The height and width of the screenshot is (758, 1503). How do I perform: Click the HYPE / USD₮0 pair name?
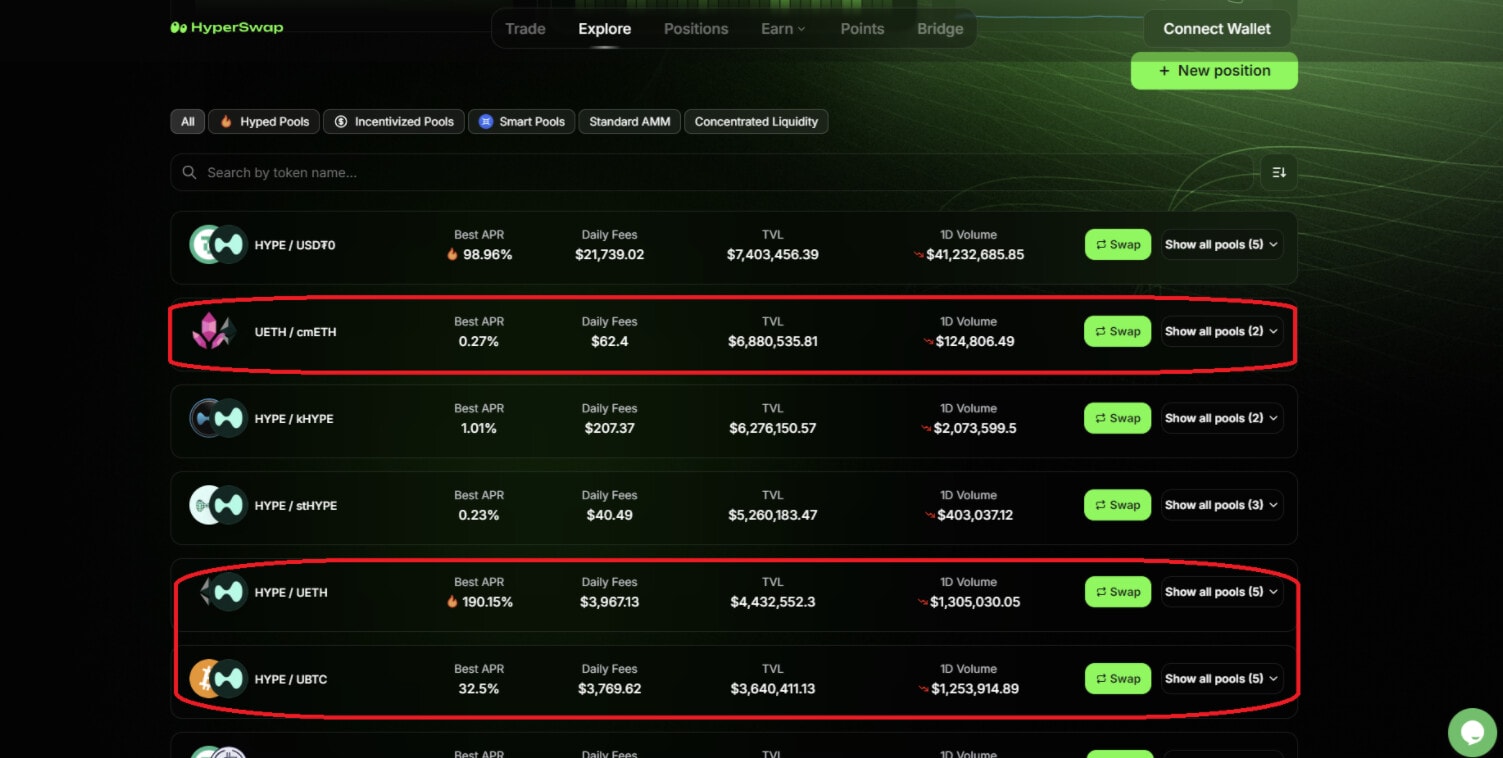[295, 245]
